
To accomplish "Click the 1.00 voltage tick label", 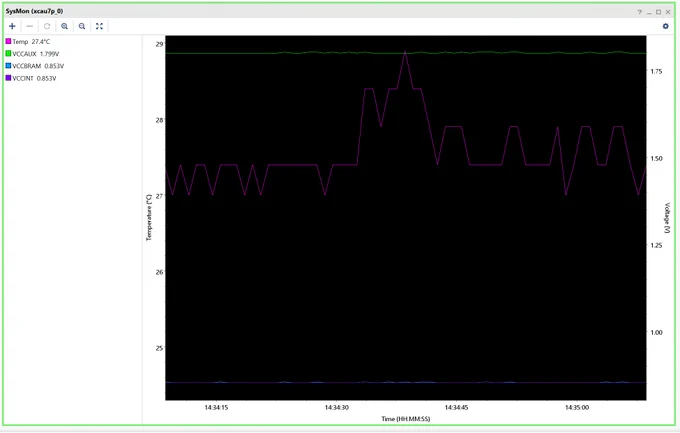I will tap(657, 332).
